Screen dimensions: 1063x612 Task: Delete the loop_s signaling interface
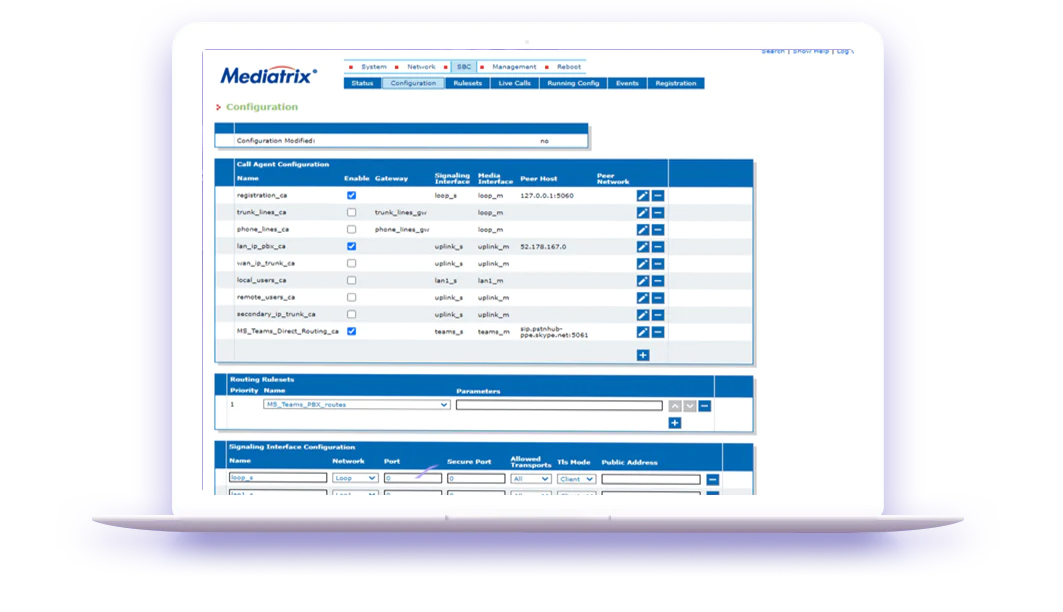pos(713,479)
